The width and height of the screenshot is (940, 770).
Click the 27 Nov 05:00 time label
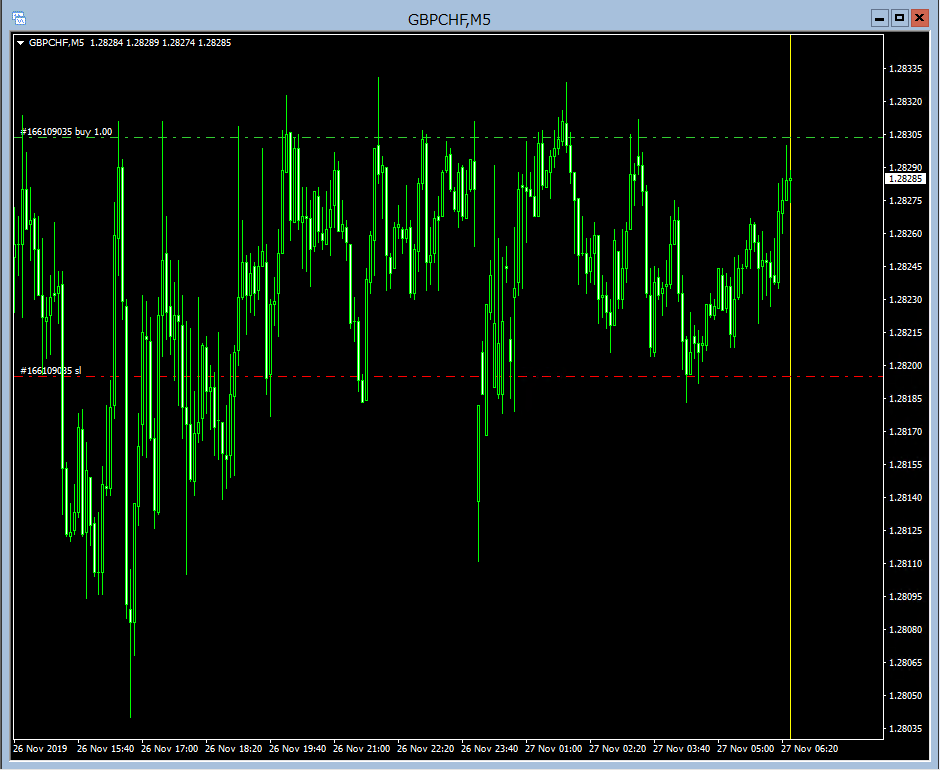tap(746, 748)
